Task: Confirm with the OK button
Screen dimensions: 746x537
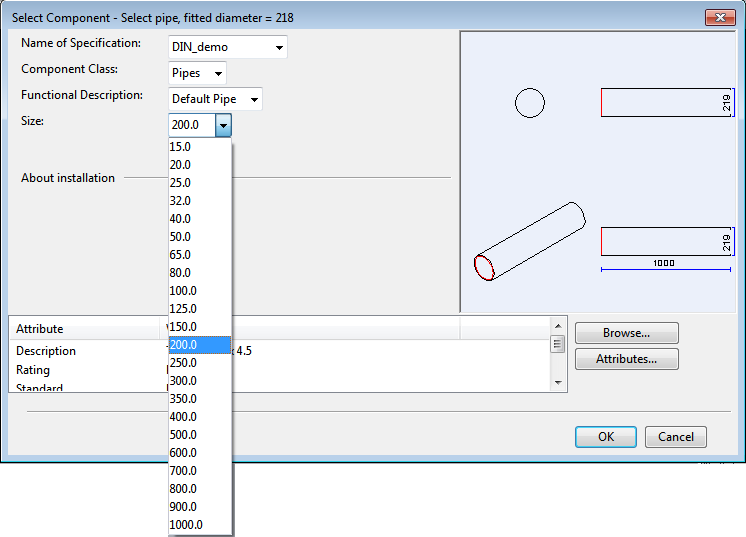Action: [x=605, y=437]
